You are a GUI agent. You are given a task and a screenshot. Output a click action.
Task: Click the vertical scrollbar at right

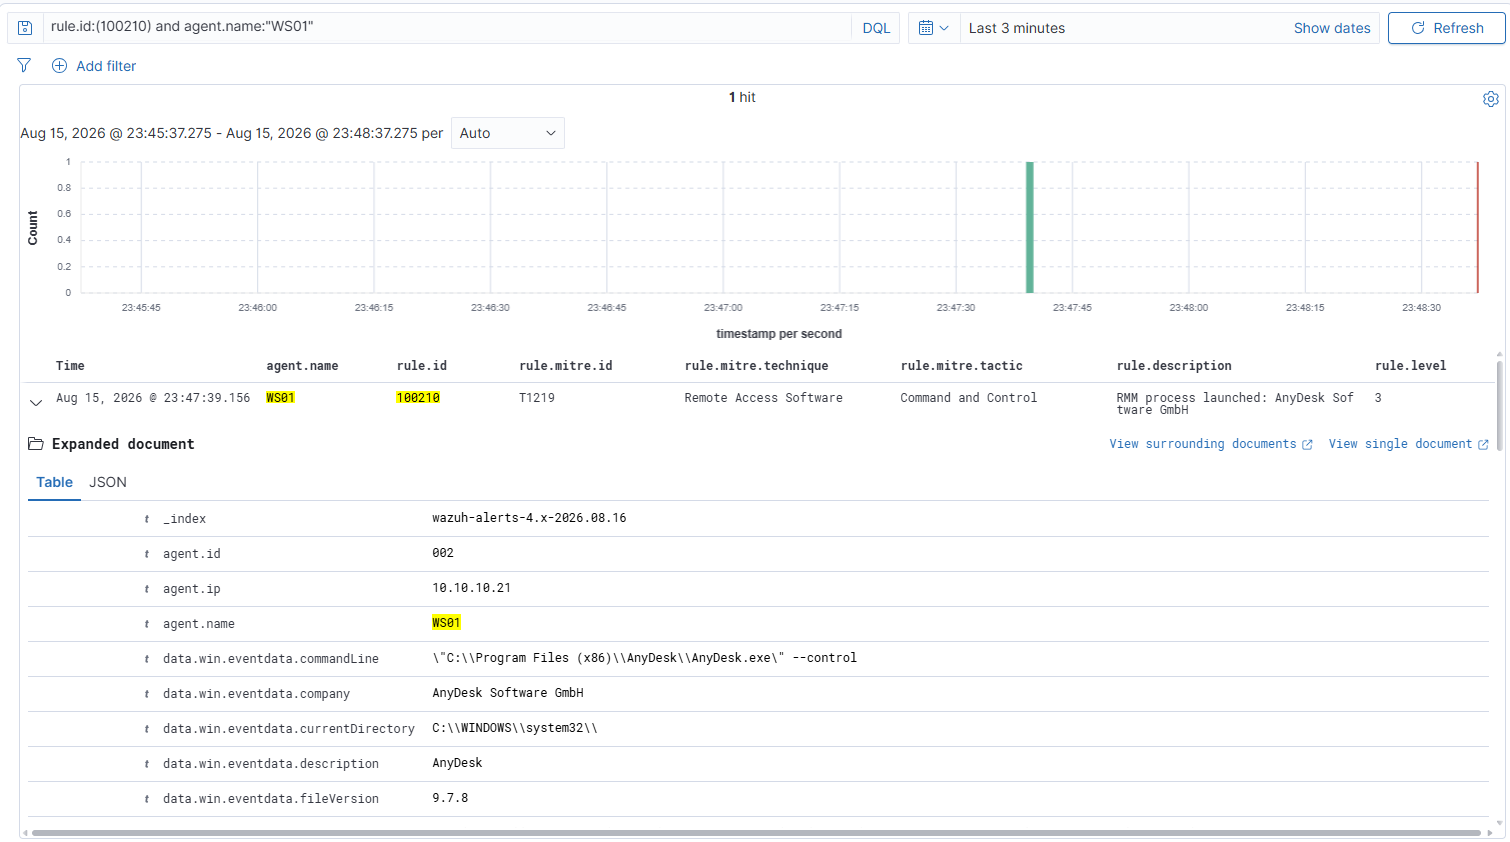click(x=1499, y=406)
